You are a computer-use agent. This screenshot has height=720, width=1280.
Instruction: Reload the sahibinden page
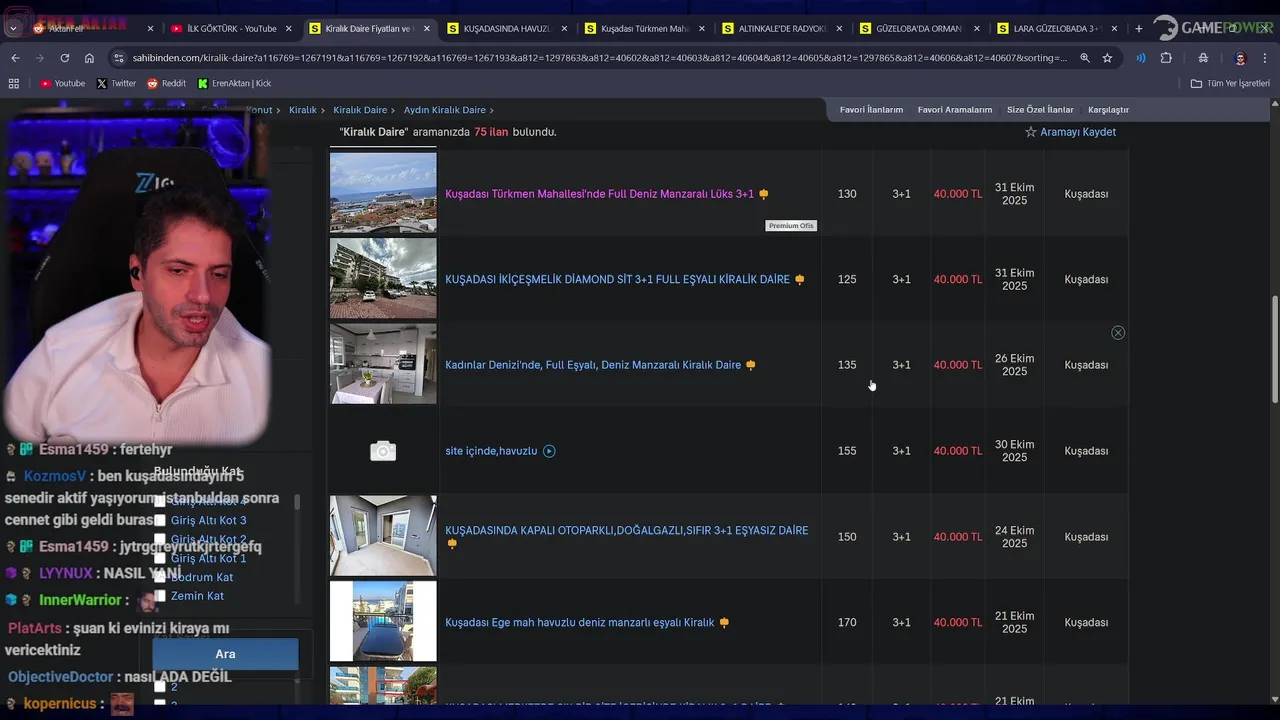65,58
